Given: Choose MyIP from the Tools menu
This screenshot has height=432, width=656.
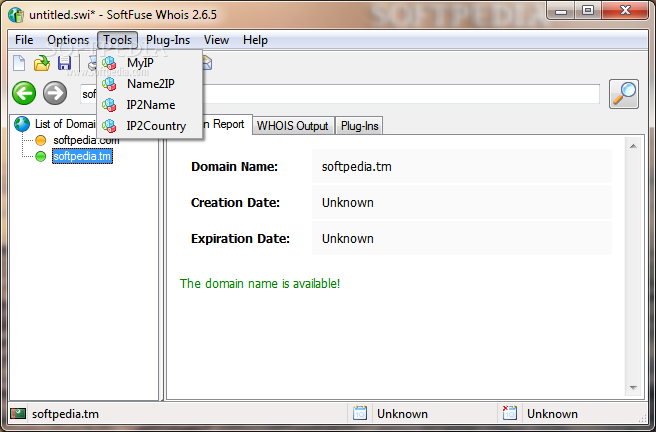Looking at the screenshot, I should [150, 63].
